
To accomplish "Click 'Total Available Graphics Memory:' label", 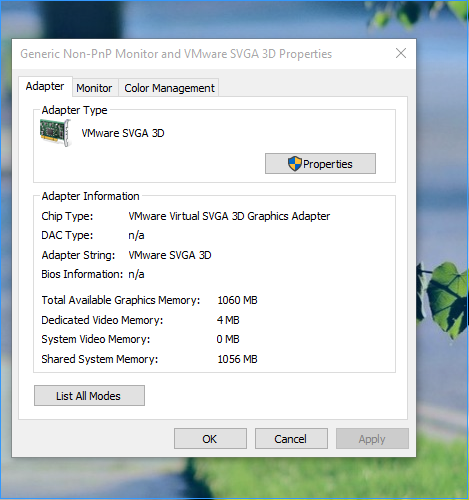I will pyautogui.click(x=121, y=300).
